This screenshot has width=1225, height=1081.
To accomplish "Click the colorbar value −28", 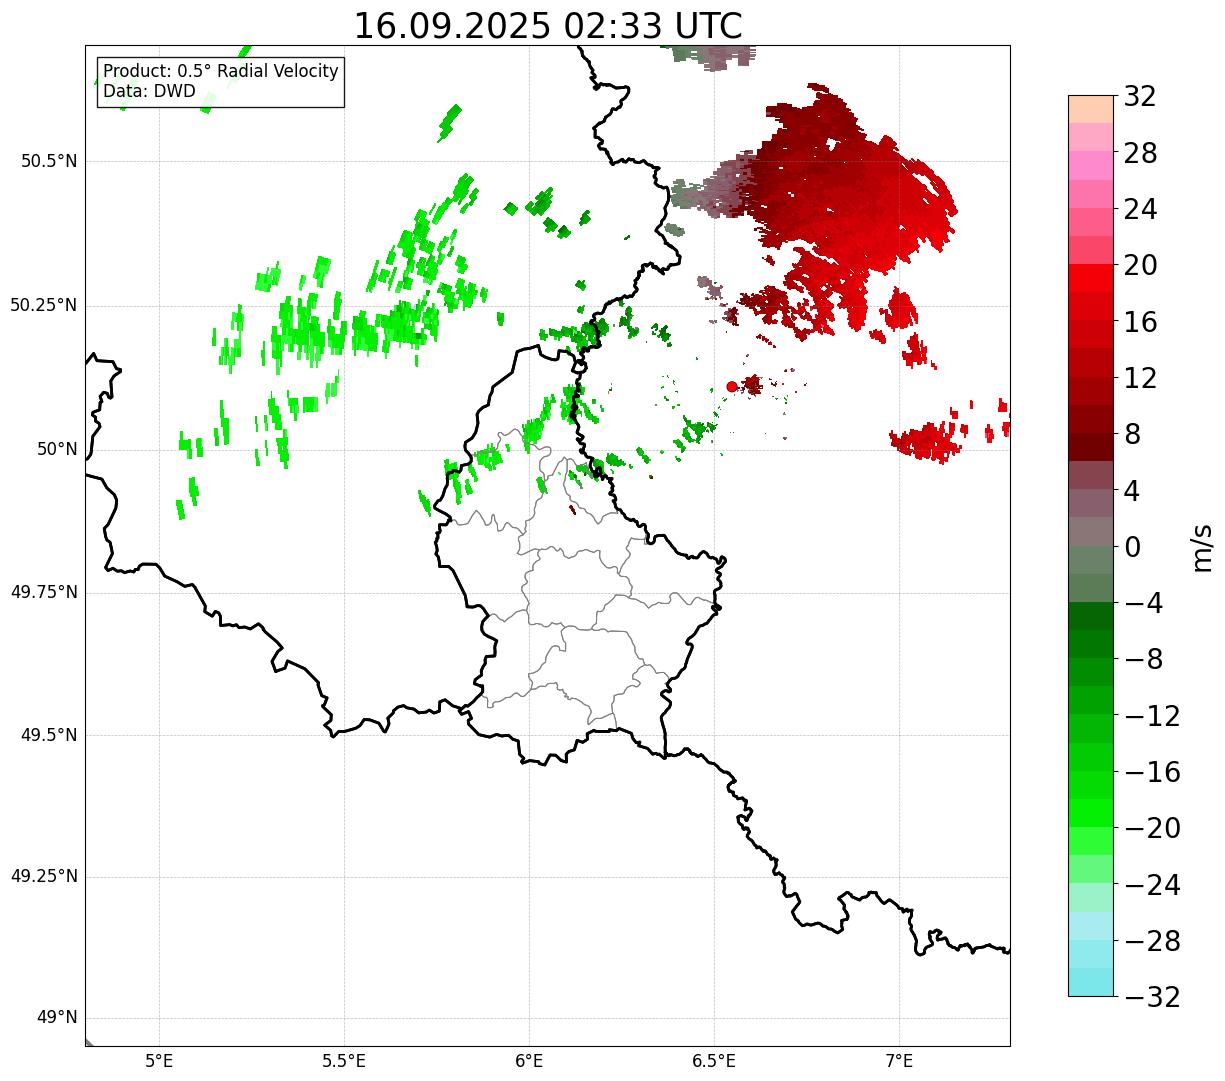I will pyautogui.click(x=1152, y=941).
